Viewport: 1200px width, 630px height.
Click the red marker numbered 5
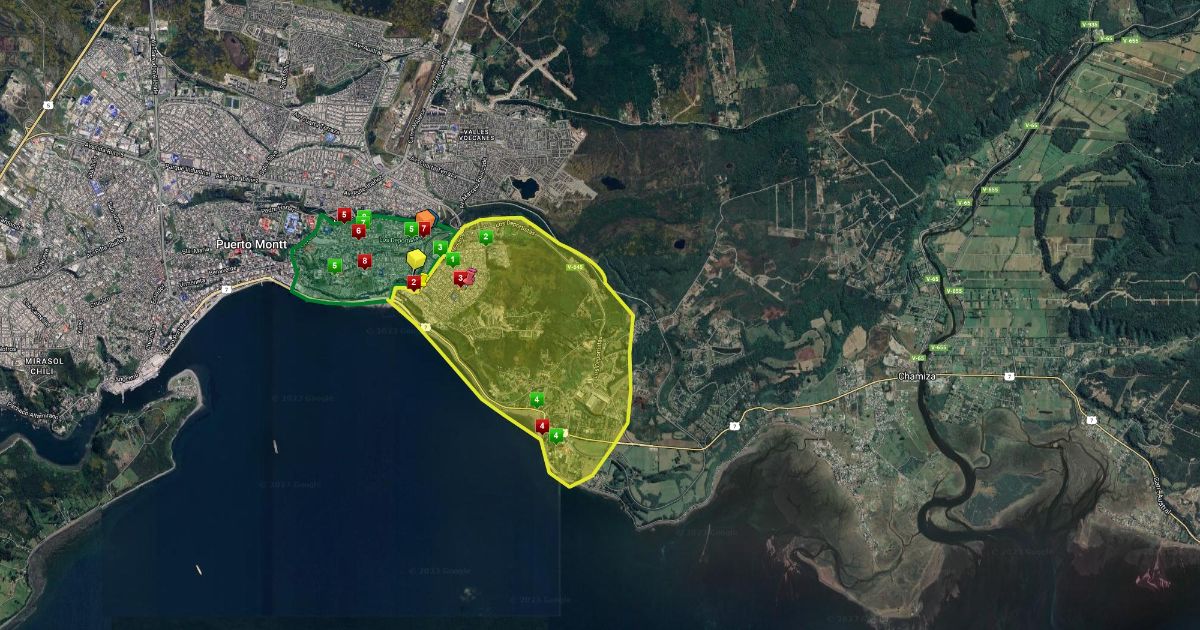tap(344, 214)
